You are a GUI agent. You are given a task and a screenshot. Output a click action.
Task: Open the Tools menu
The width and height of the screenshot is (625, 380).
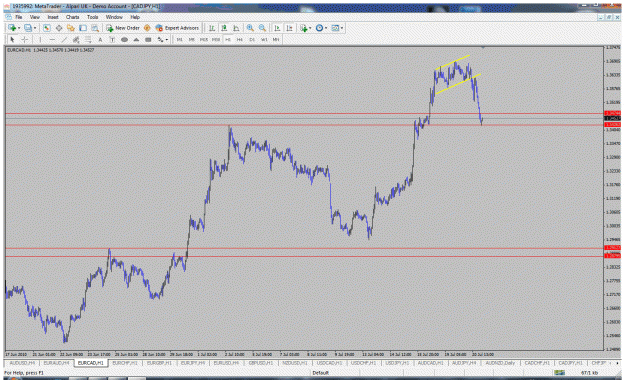click(x=92, y=17)
